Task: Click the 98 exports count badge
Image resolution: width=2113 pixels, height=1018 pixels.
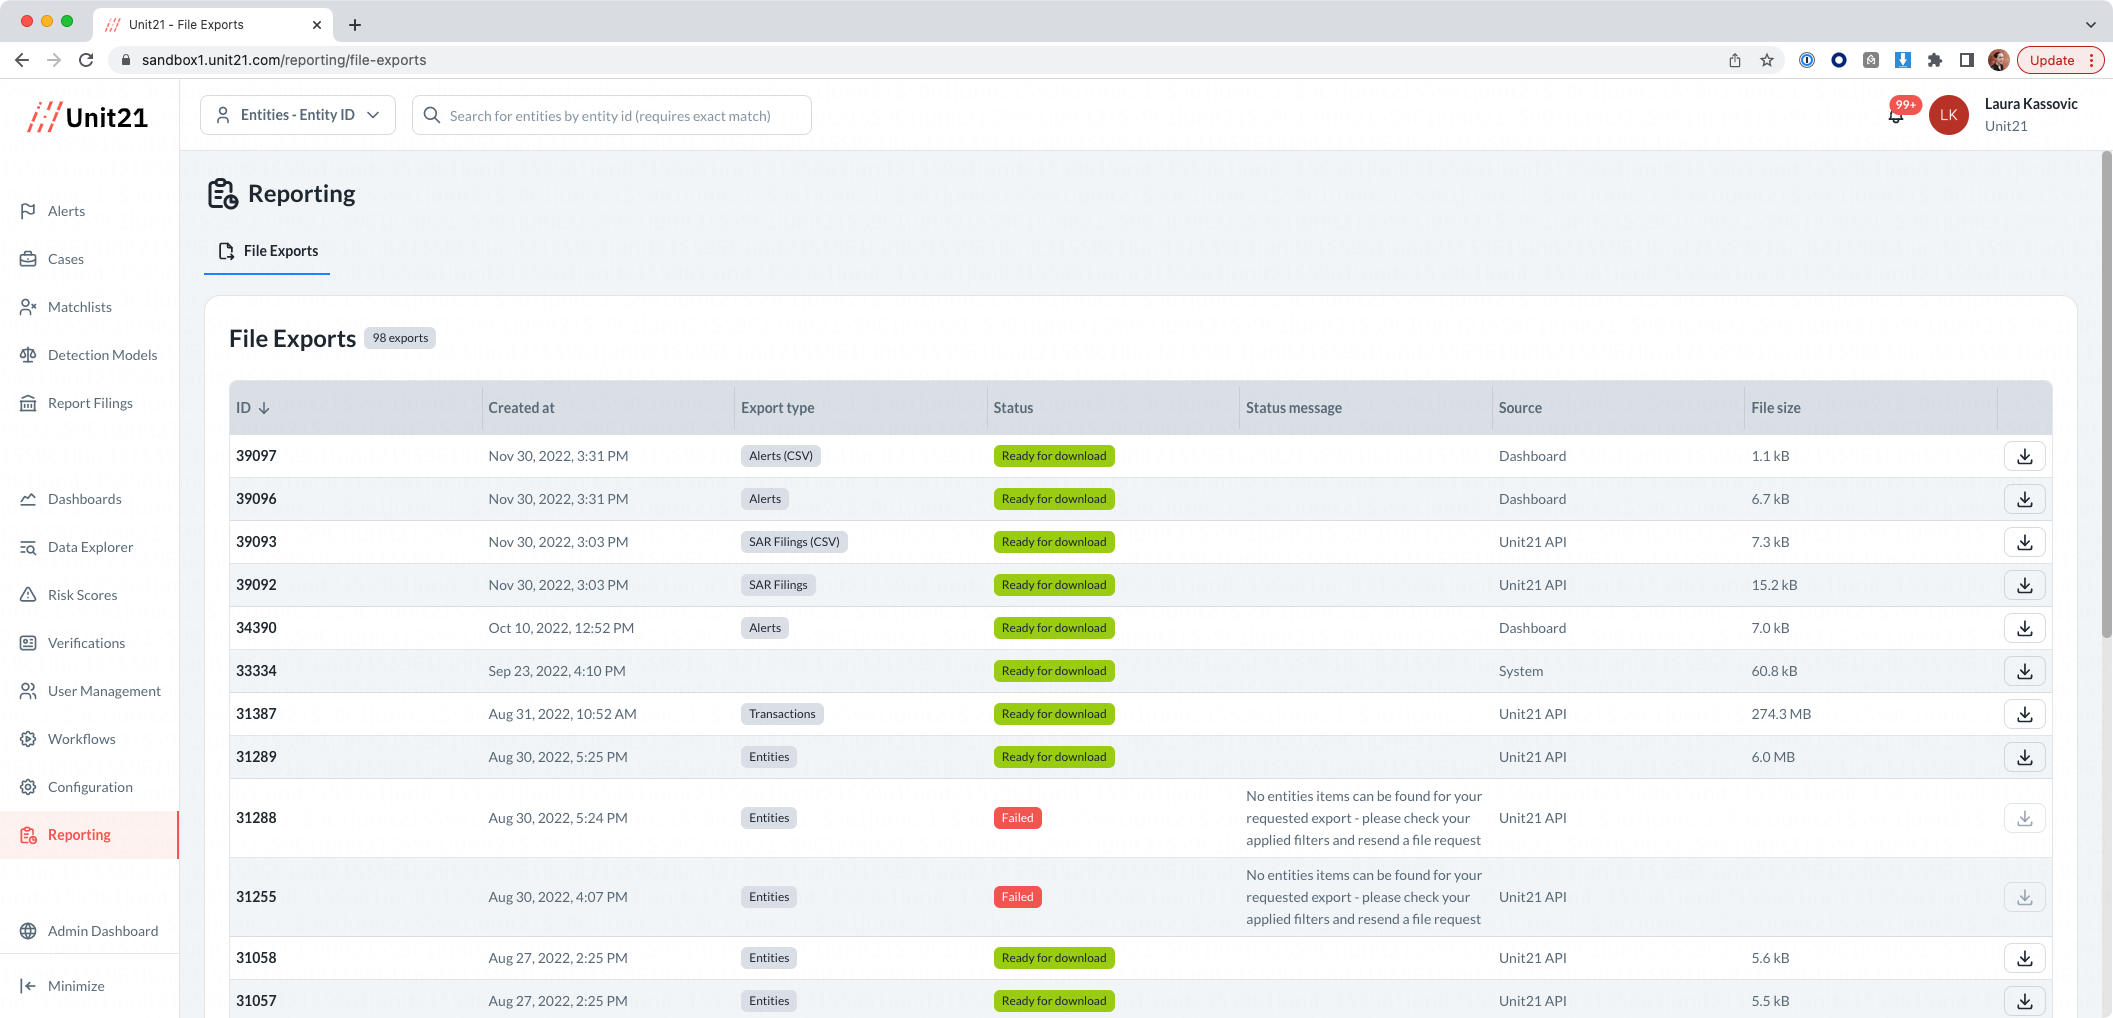Action: pos(400,338)
